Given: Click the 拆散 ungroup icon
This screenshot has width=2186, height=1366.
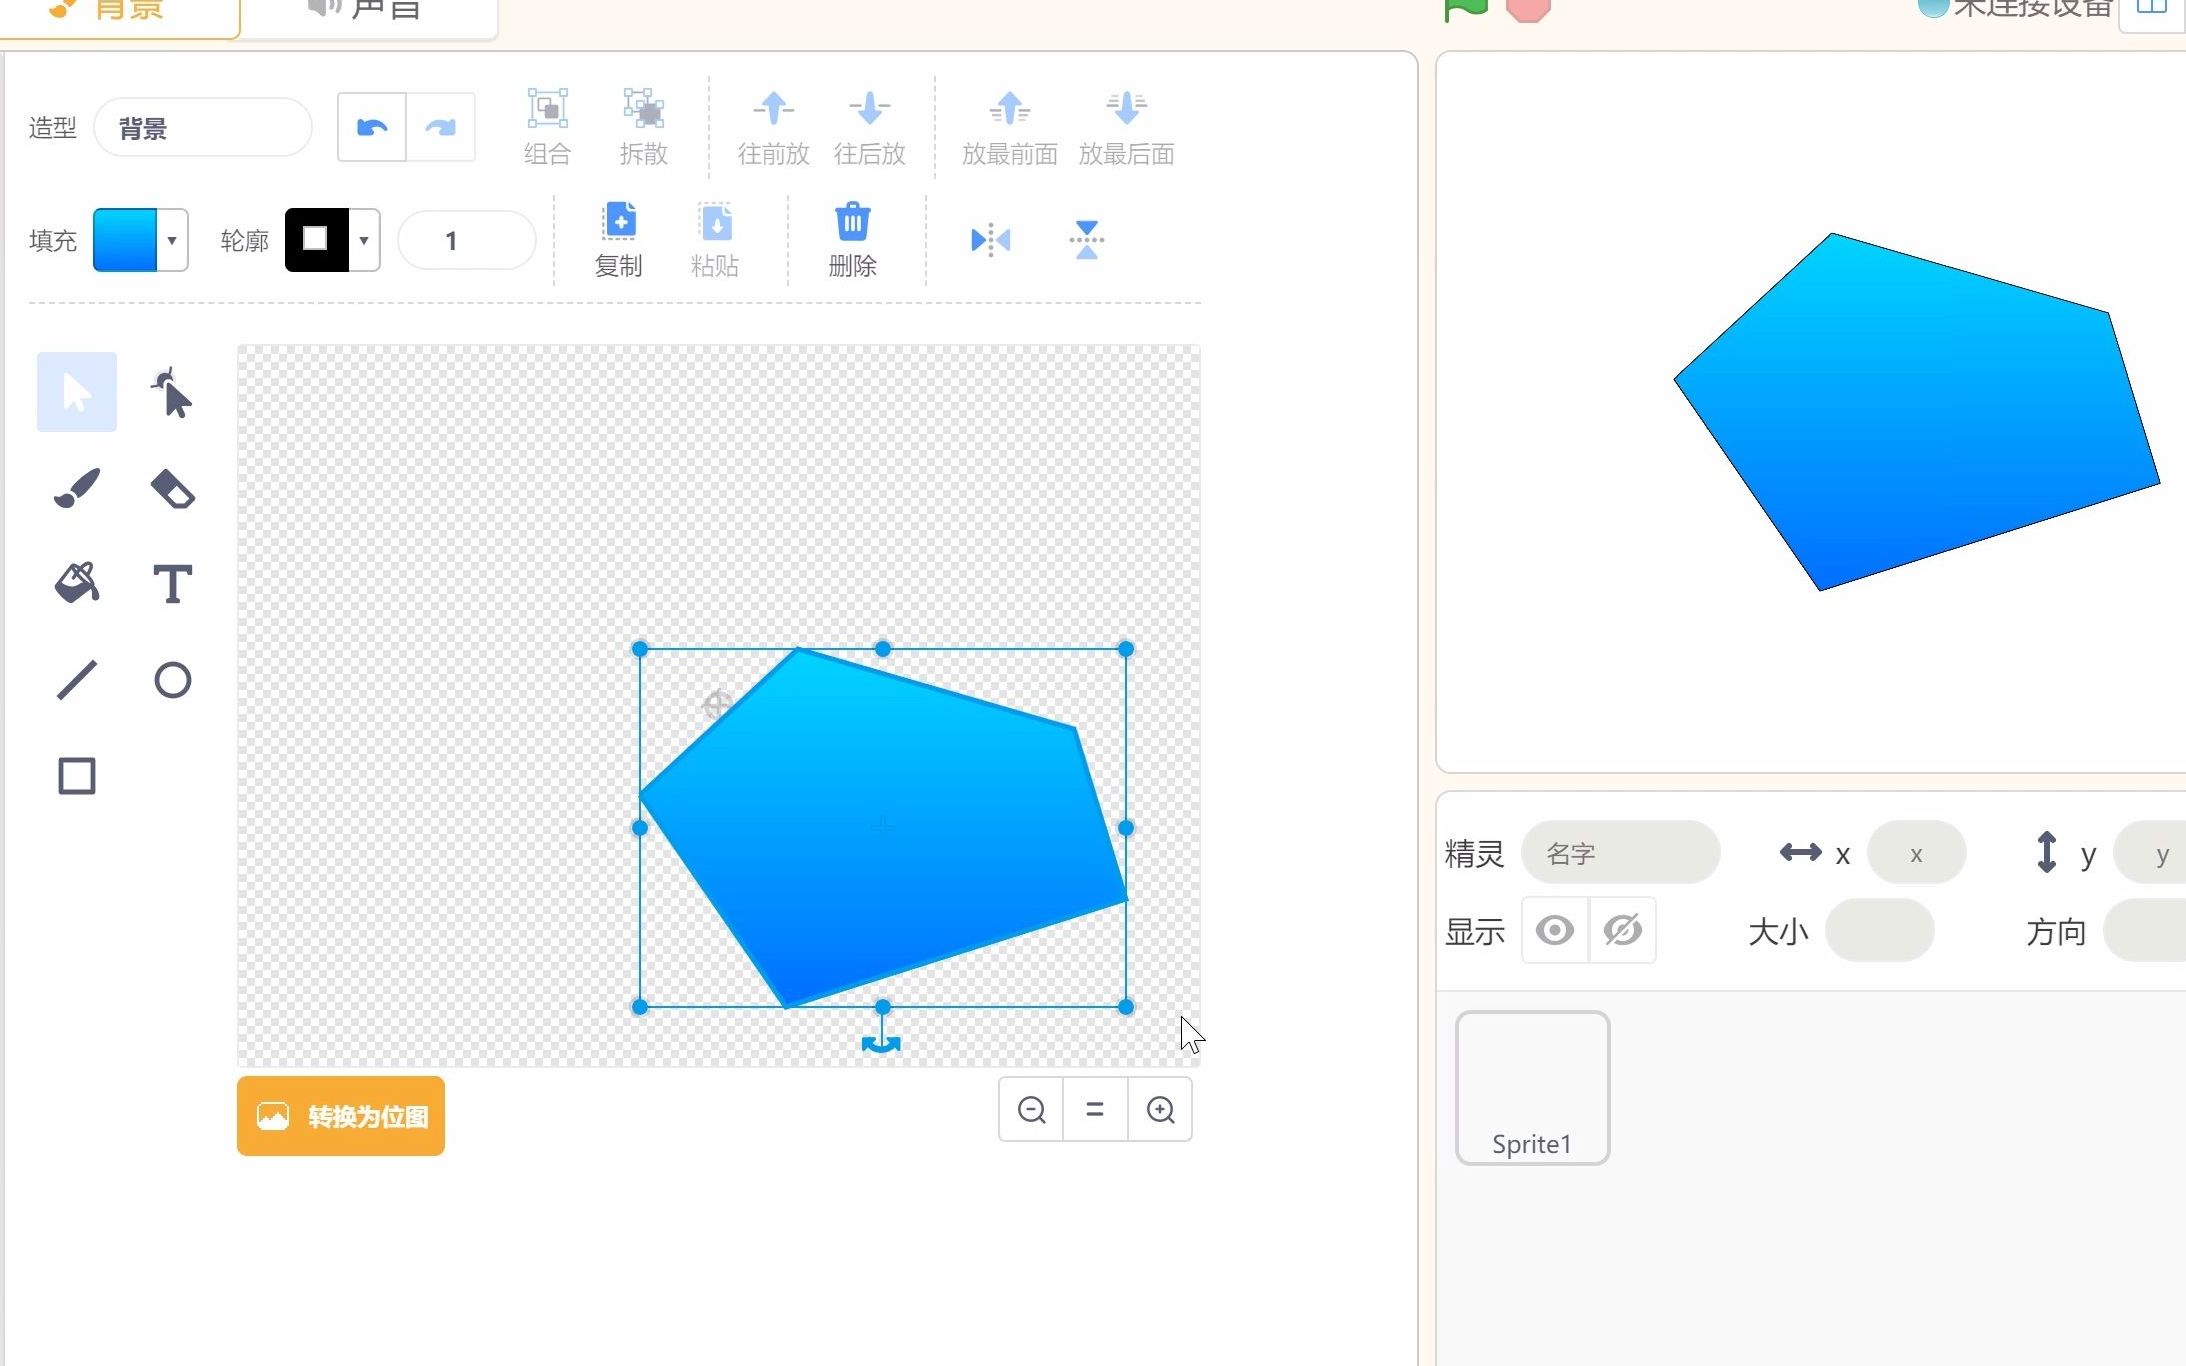Looking at the screenshot, I should pos(643,108).
